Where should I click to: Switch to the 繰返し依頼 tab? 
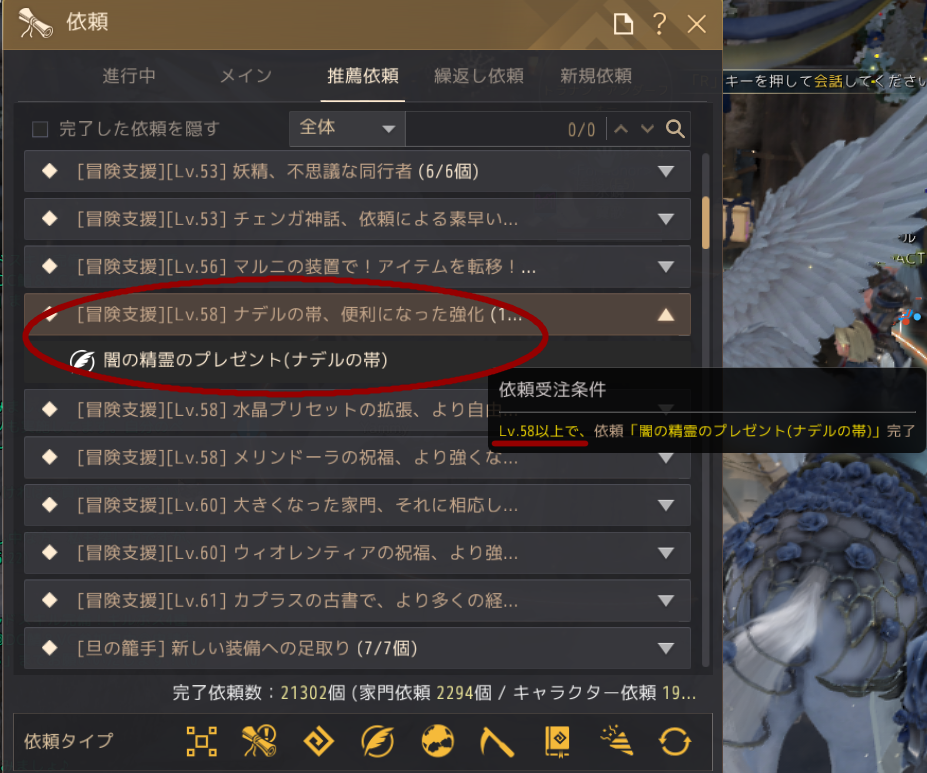(x=479, y=76)
